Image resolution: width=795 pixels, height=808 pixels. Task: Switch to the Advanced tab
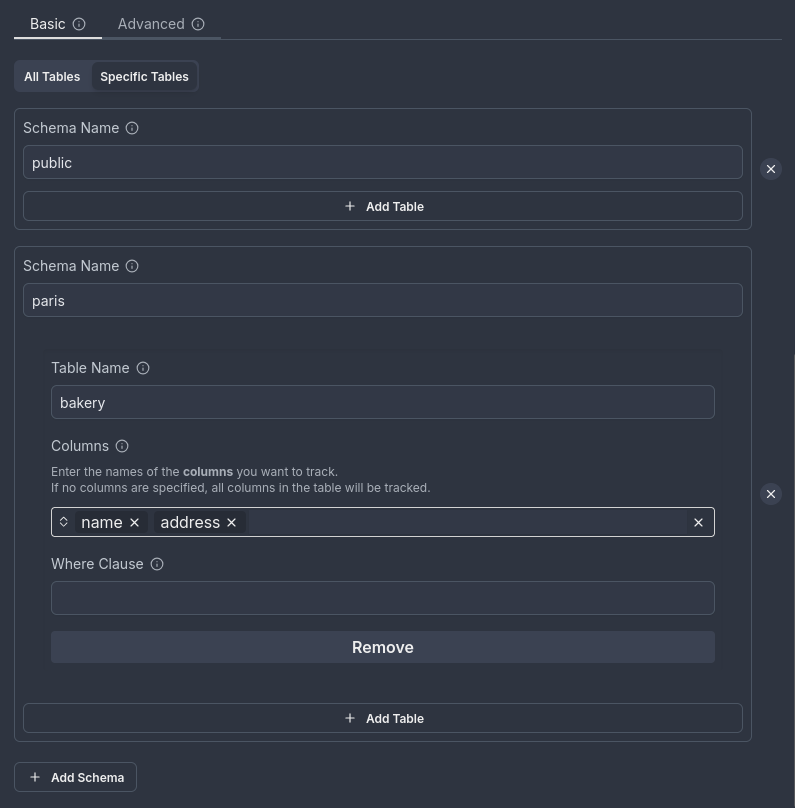(x=151, y=24)
